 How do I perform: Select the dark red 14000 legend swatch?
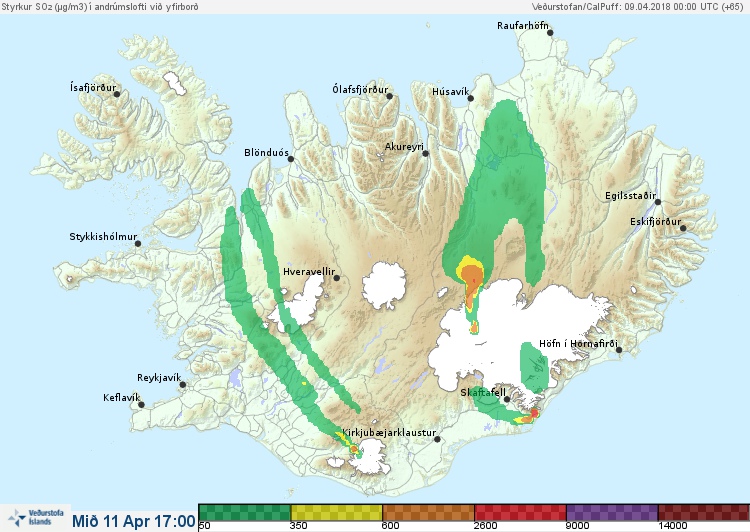(704, 512)
